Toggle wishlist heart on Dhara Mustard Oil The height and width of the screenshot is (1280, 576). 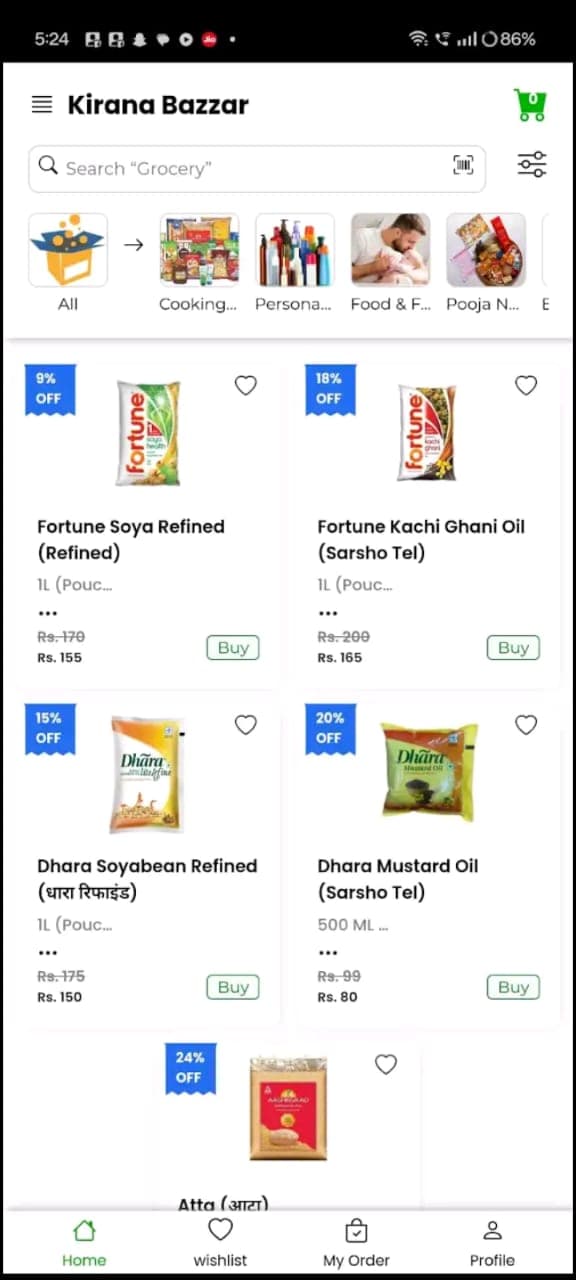pyautogui.click(x=526, y=725)
